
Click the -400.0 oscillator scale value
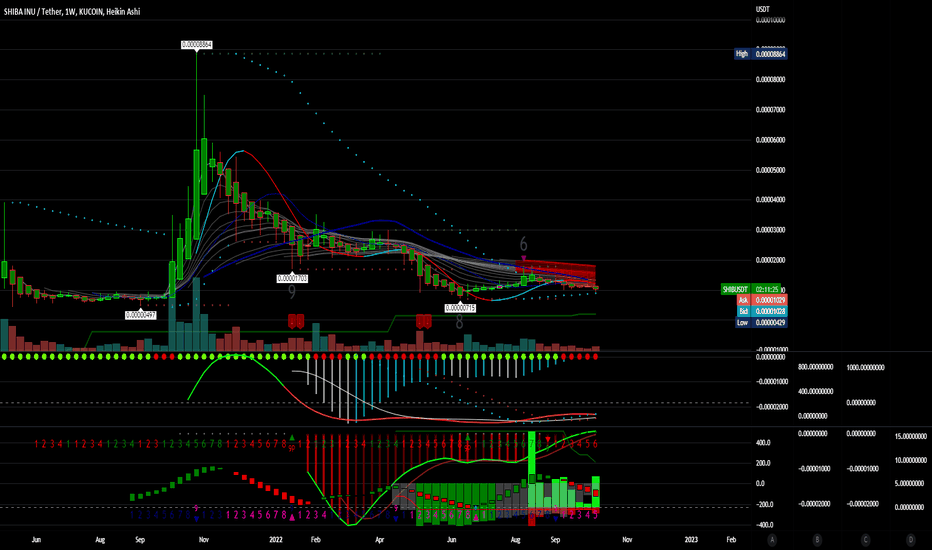click(763, 525)
